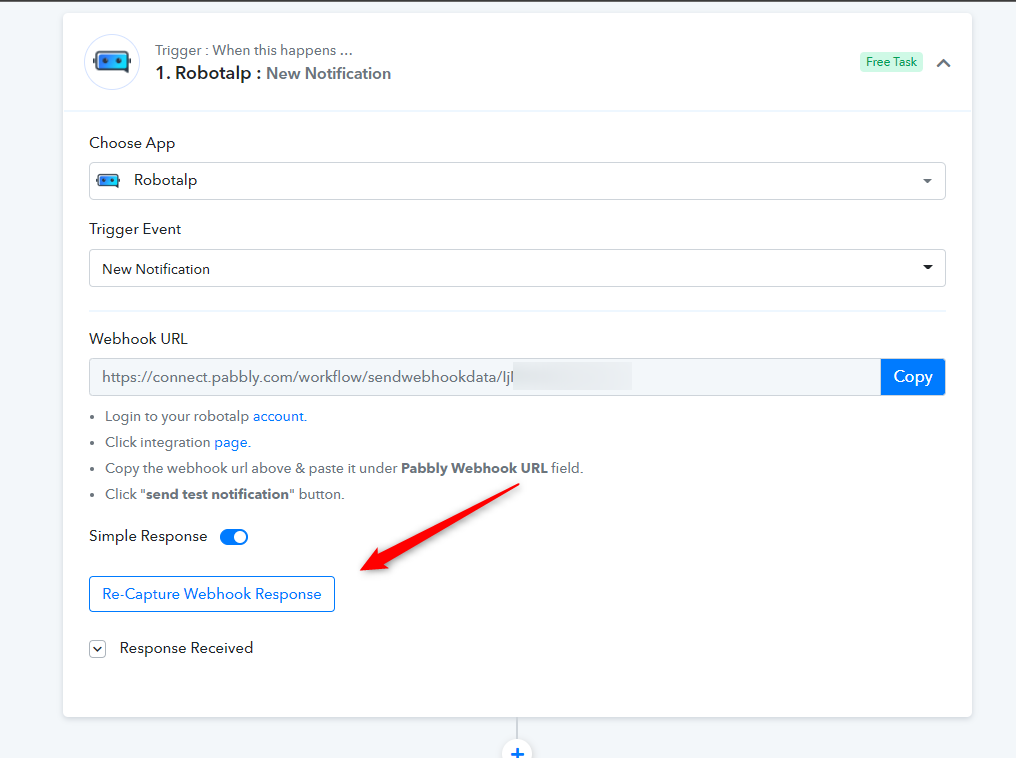Open the integration page link
This screenshot has height=758, width=1016.
232,442
